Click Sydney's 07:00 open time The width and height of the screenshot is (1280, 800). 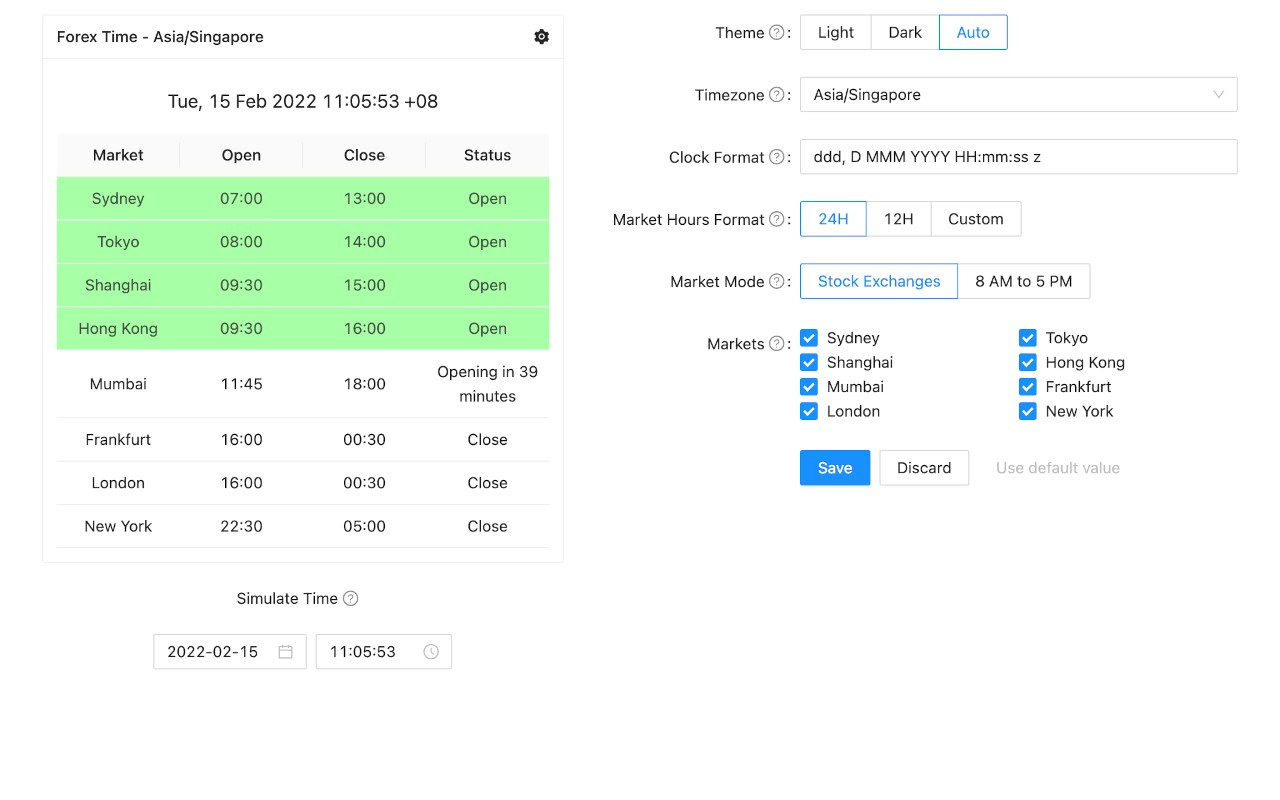(x=241, y=199)
